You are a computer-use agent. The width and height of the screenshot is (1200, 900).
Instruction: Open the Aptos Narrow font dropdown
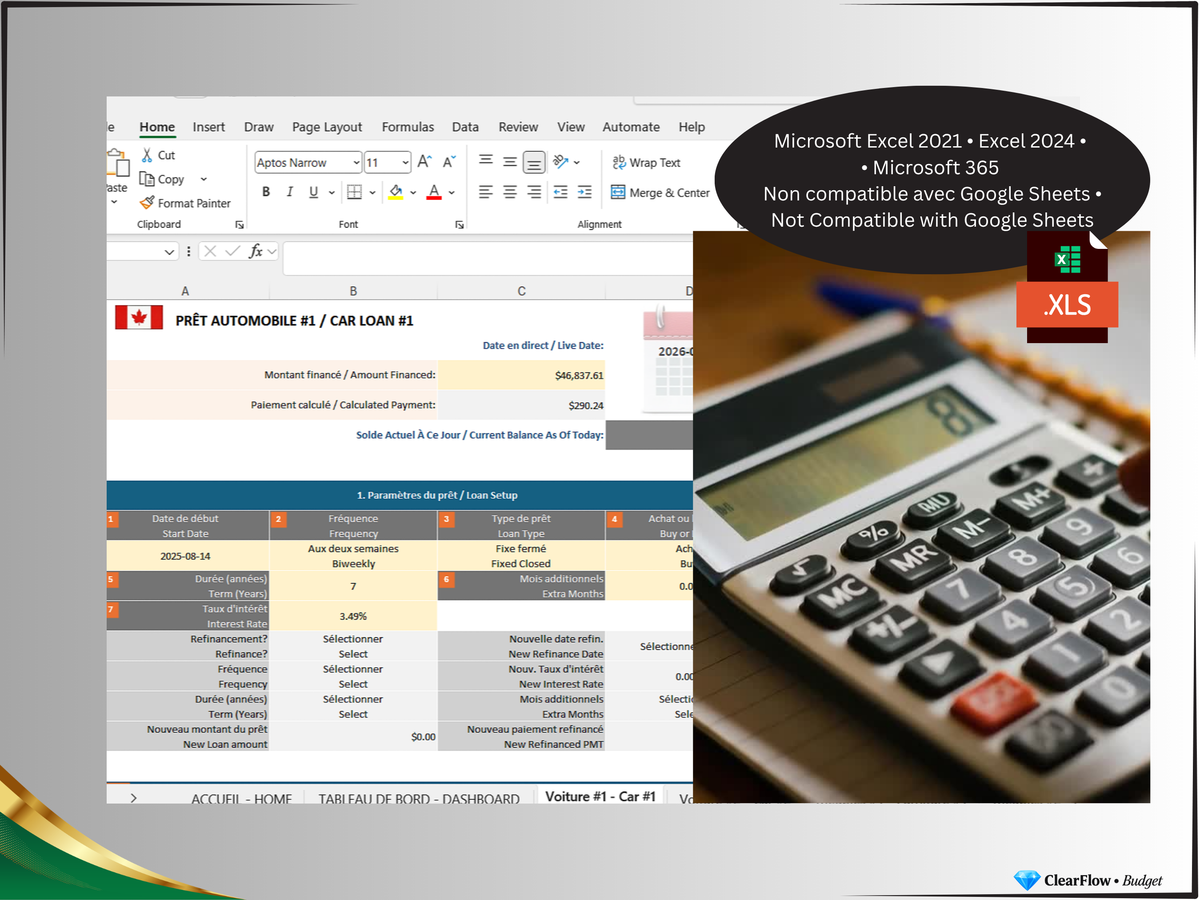click(356, 163)
